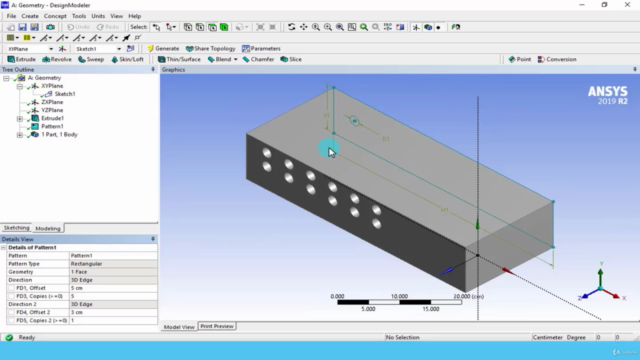
Task: Tick the FD5, Copies 2 parameter checkbox
Action: pos(11,321)
